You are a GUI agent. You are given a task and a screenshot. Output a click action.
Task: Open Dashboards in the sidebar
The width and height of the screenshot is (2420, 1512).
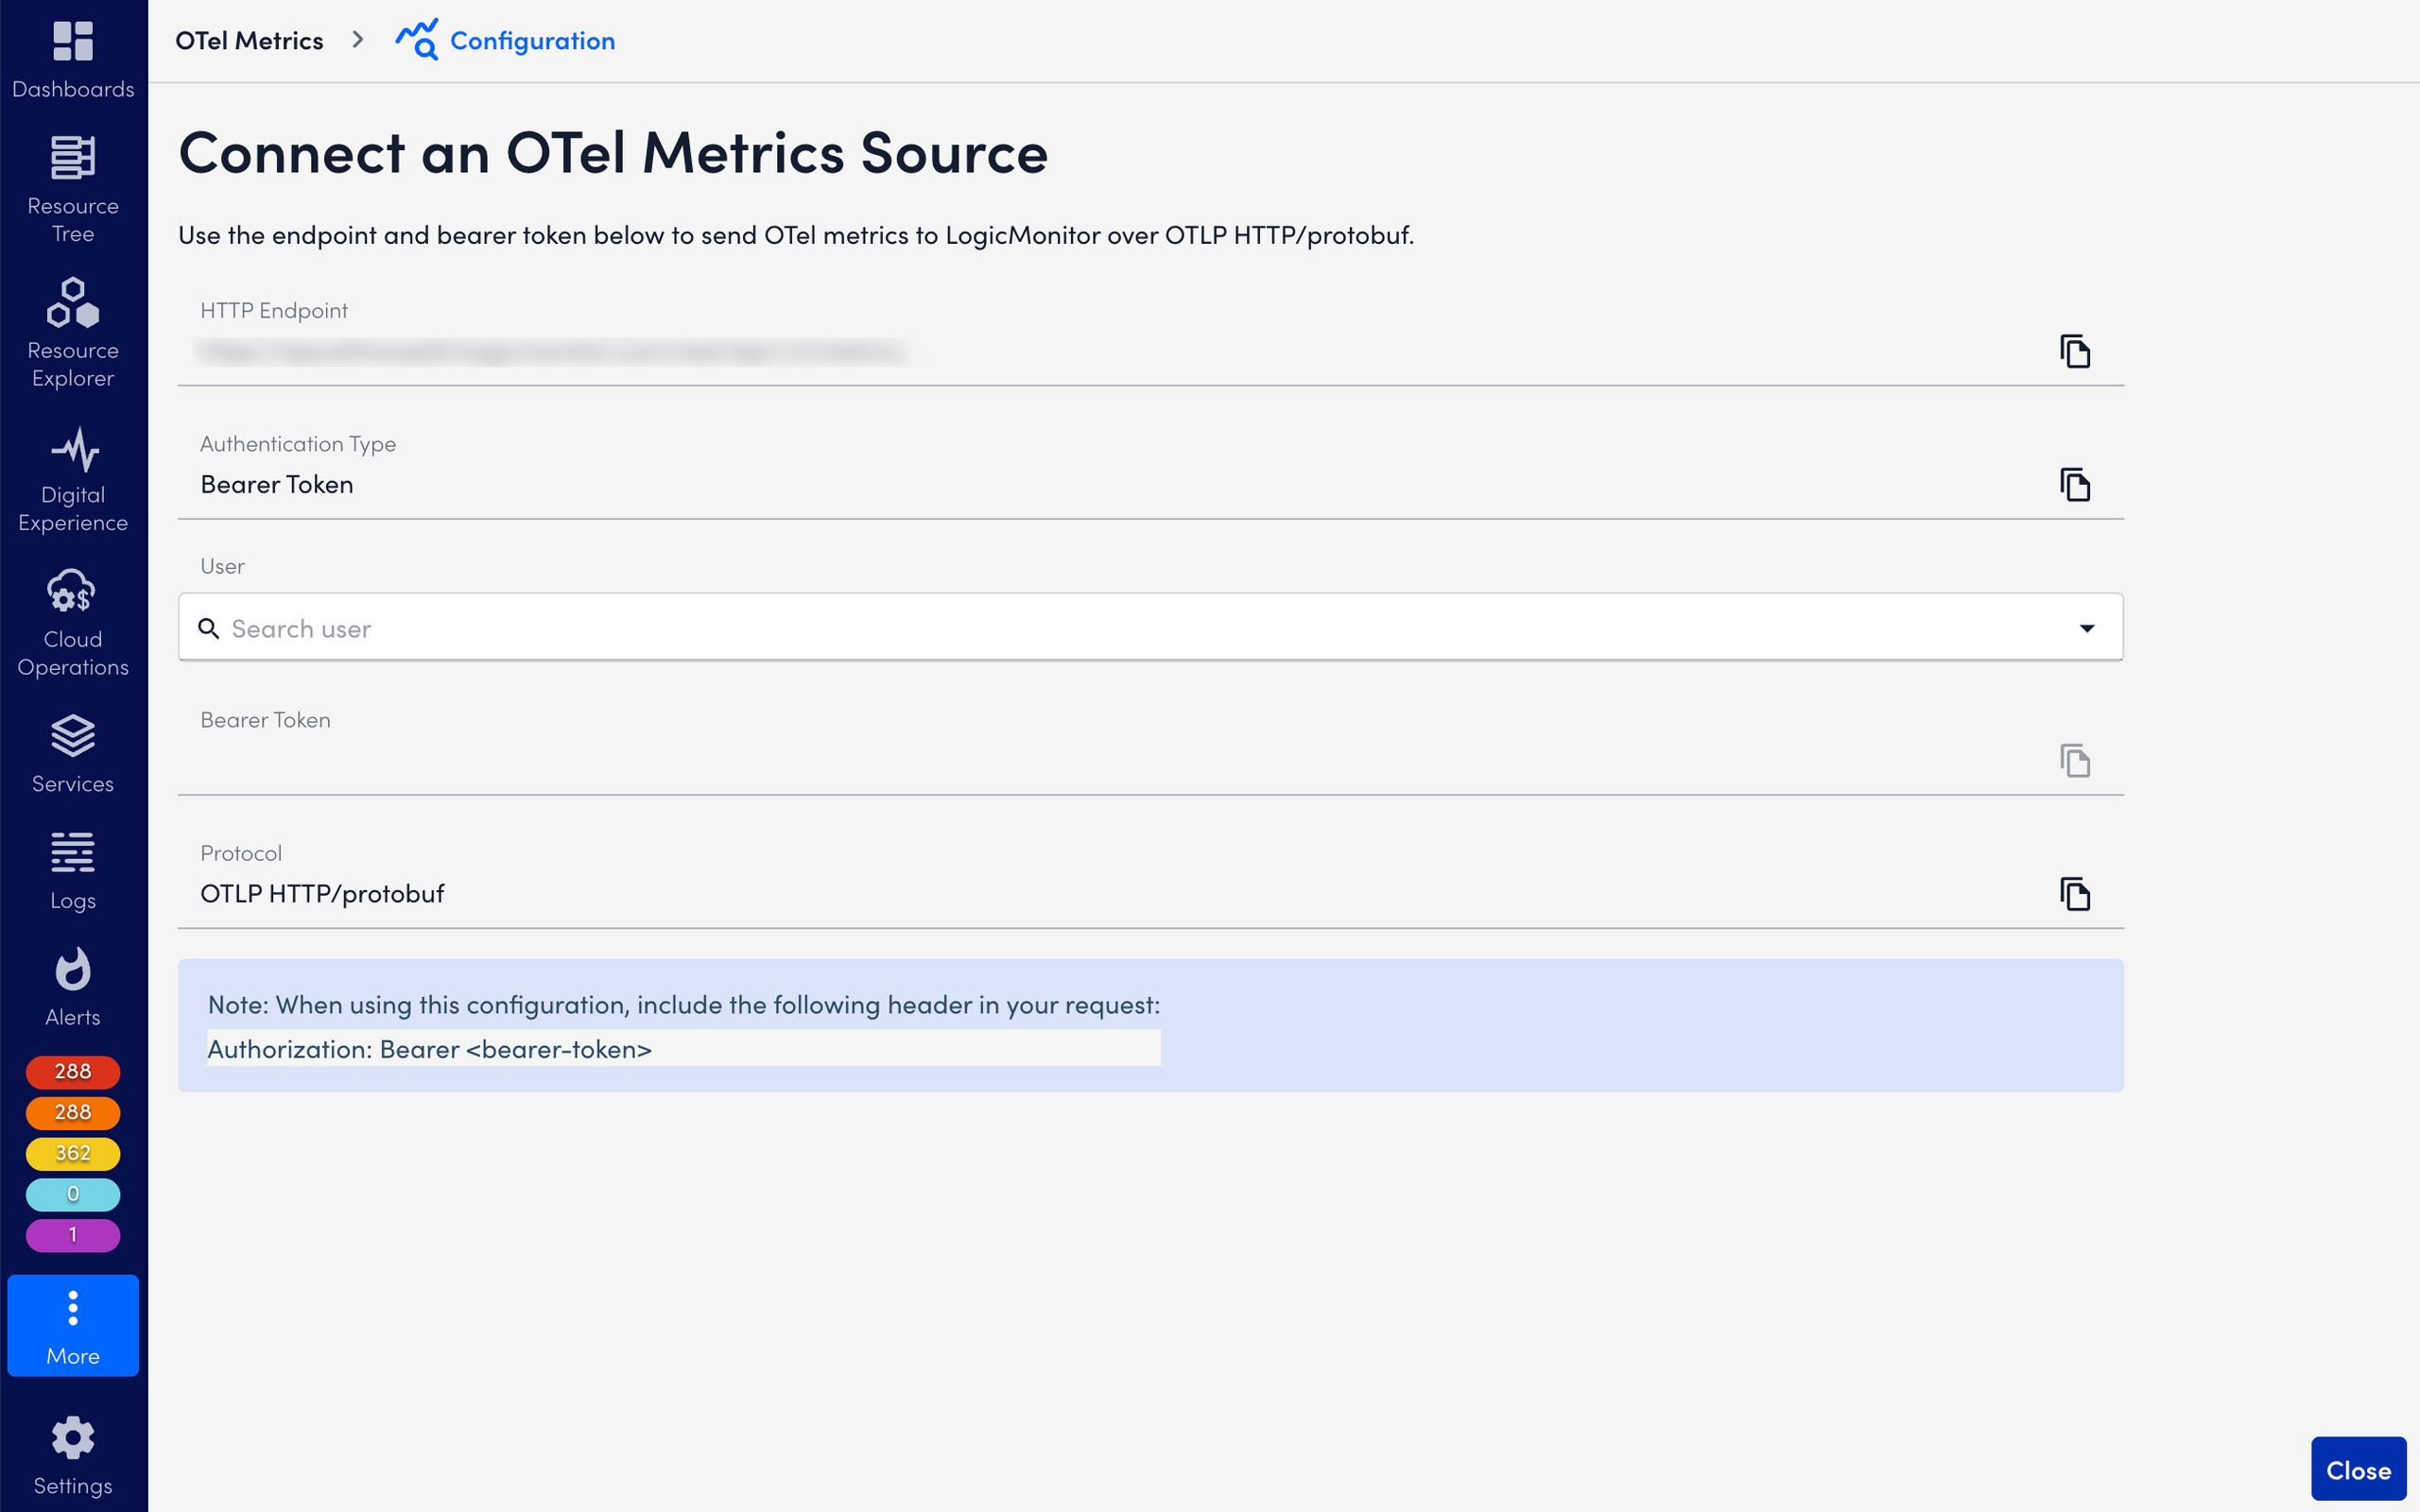tap(73, 60)
